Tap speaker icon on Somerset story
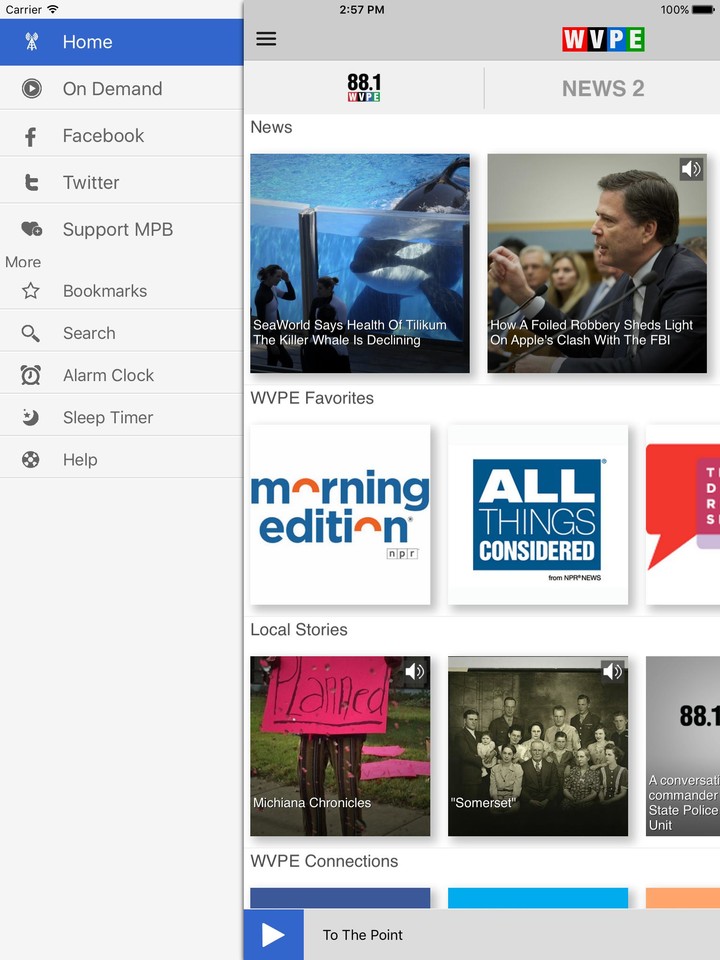This screenshot has width=720, height=960. click(612, 672)
